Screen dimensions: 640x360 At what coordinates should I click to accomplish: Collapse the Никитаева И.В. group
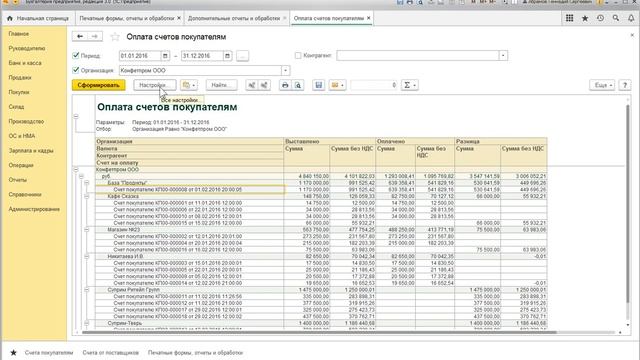tap(87, 256)
